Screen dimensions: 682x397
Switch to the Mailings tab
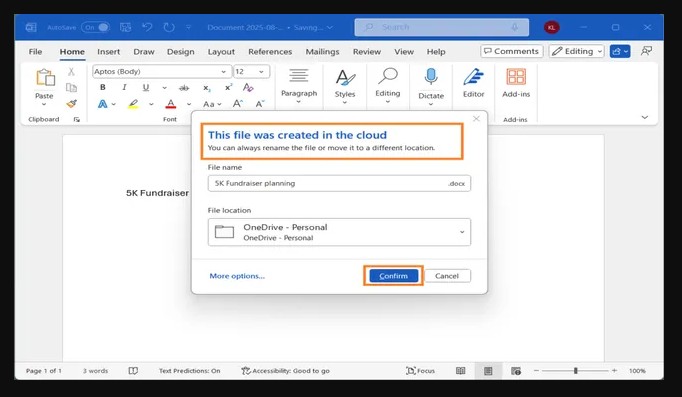point(322,52)
